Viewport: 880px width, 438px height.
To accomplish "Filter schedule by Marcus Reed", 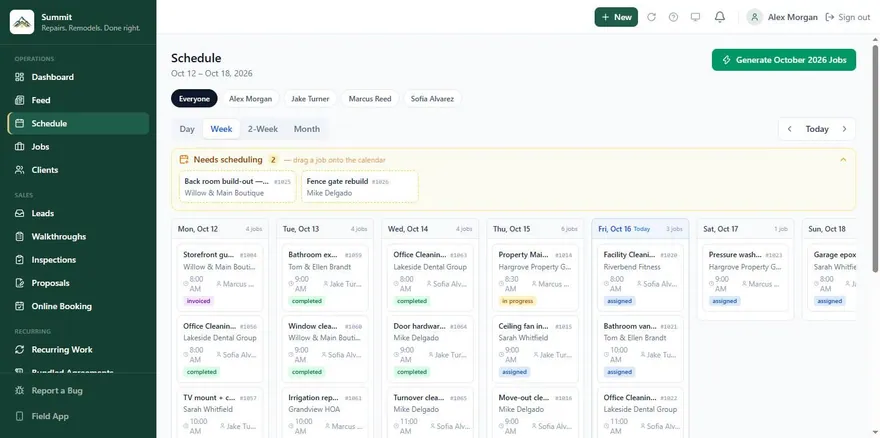I will (370, 98).
